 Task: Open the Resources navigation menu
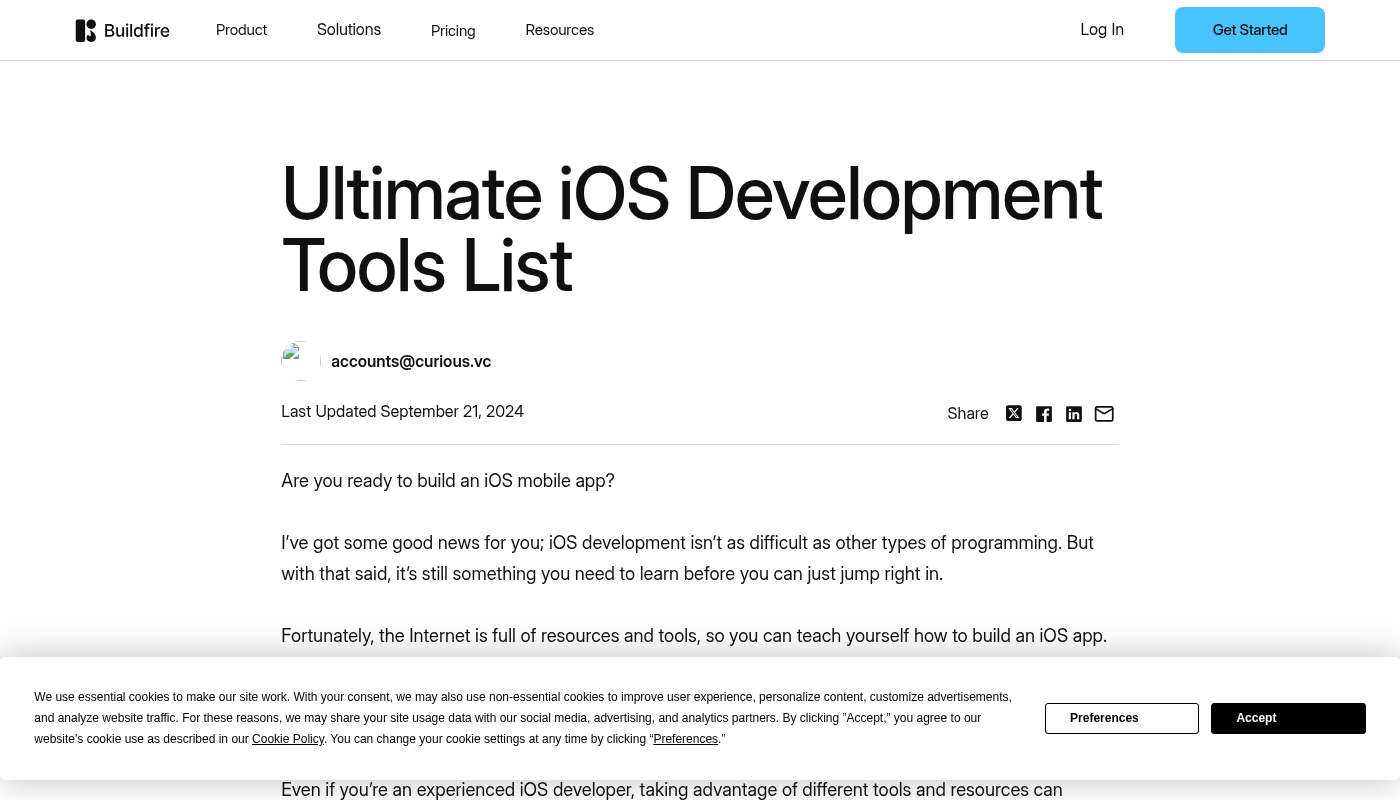(x=559, y=30)
